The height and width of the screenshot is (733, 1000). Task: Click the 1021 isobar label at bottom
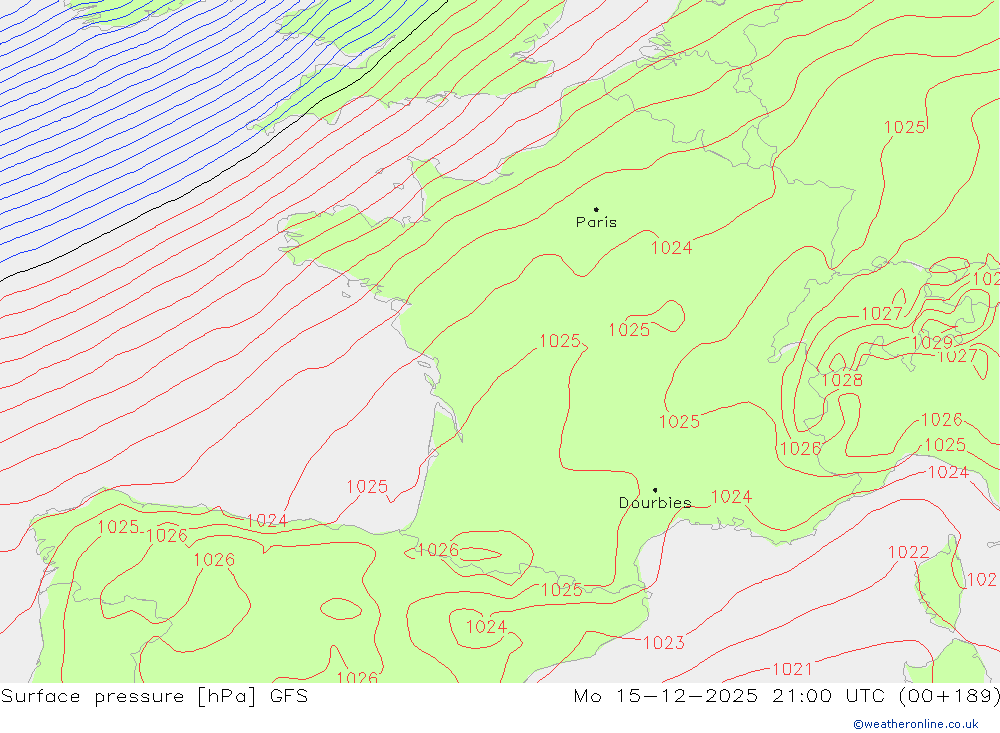[792, 669]
